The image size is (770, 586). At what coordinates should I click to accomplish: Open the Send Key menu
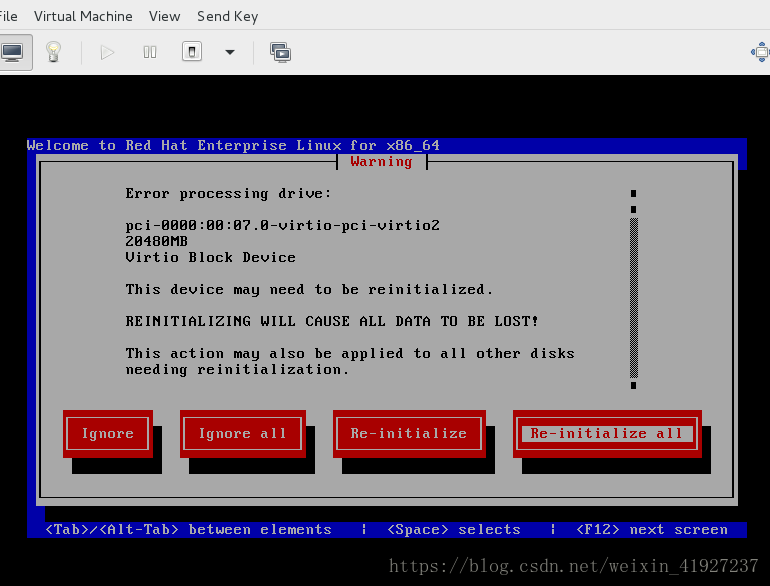pyautogui.click(x=227, y=16)
